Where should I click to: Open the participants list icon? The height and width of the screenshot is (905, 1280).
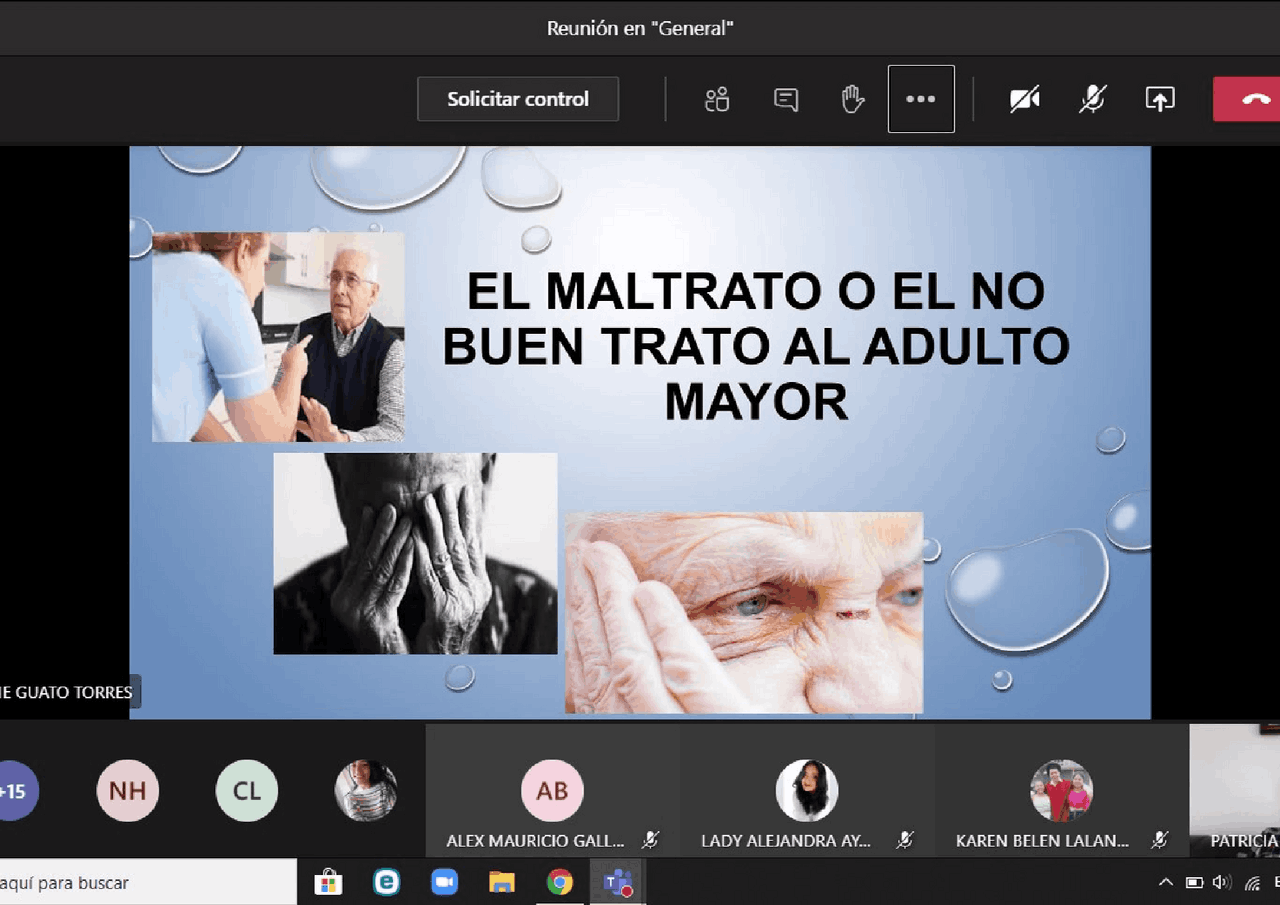(x=717, y=99)
